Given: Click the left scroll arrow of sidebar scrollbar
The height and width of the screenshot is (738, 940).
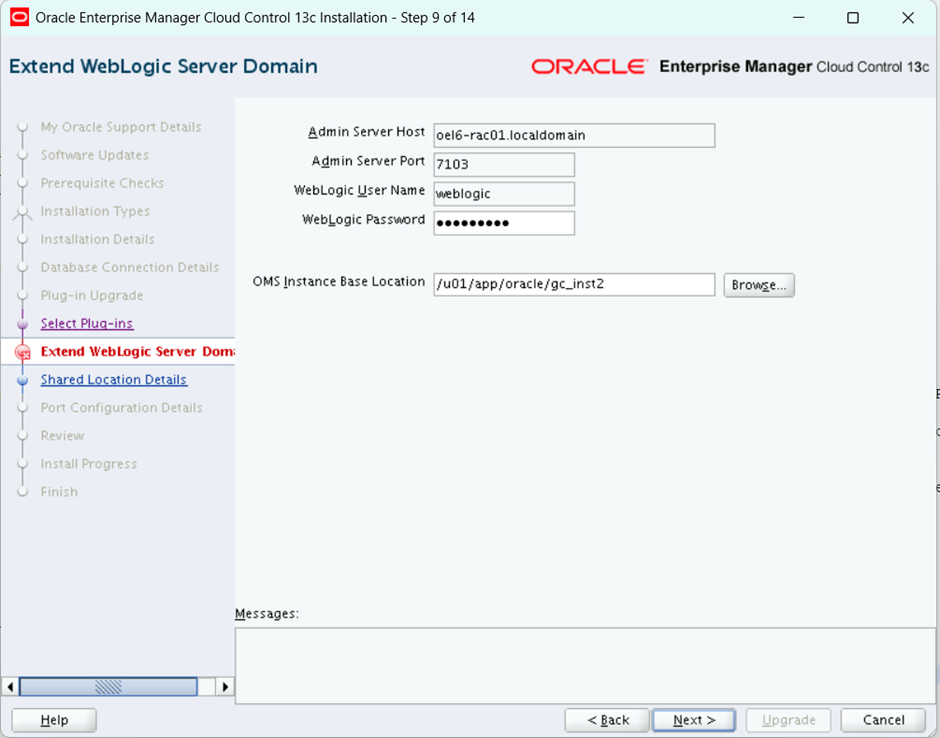Looking at the screenshot, I should [x=11, y=687].
